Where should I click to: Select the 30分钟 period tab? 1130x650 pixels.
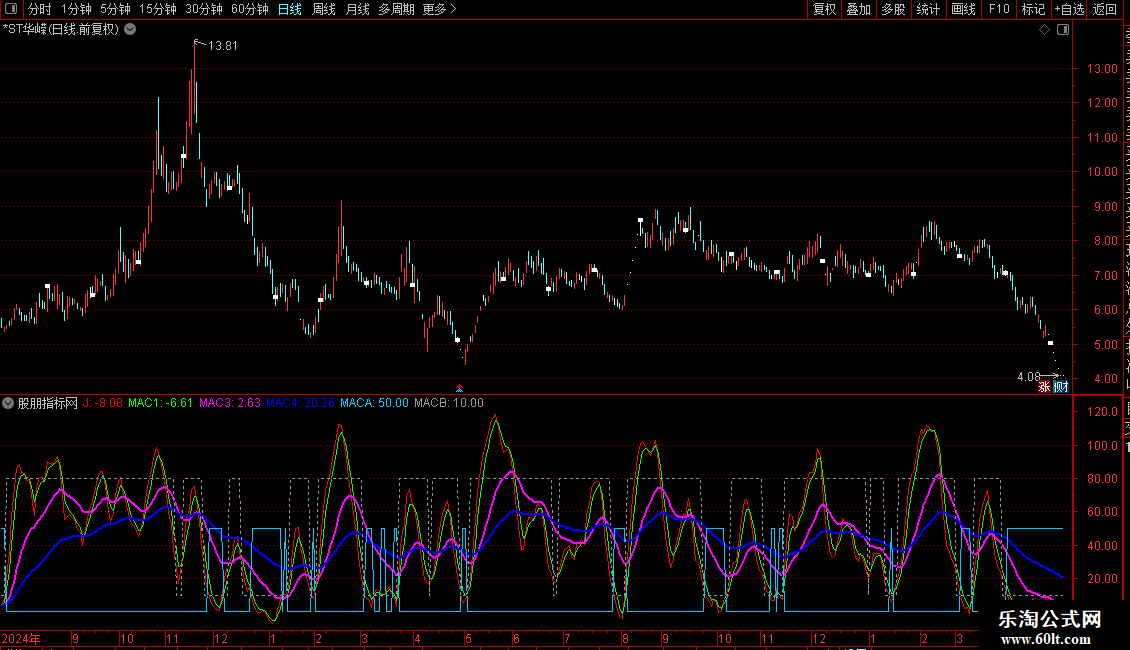point(204,9)
